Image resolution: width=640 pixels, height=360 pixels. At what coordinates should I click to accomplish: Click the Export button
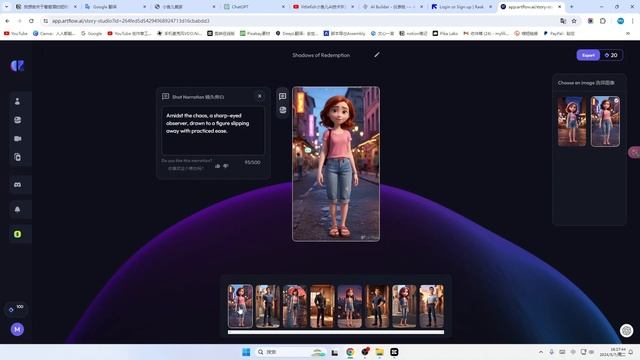[x=588, y=55]
